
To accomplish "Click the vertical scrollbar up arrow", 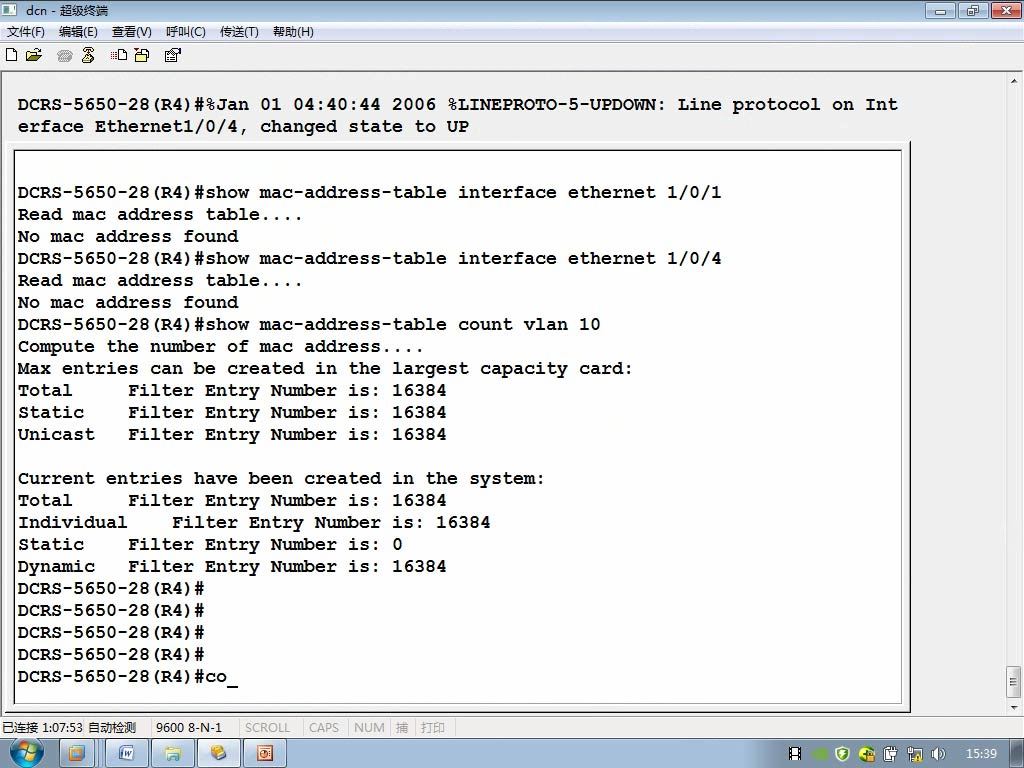I will (1014, 82).
